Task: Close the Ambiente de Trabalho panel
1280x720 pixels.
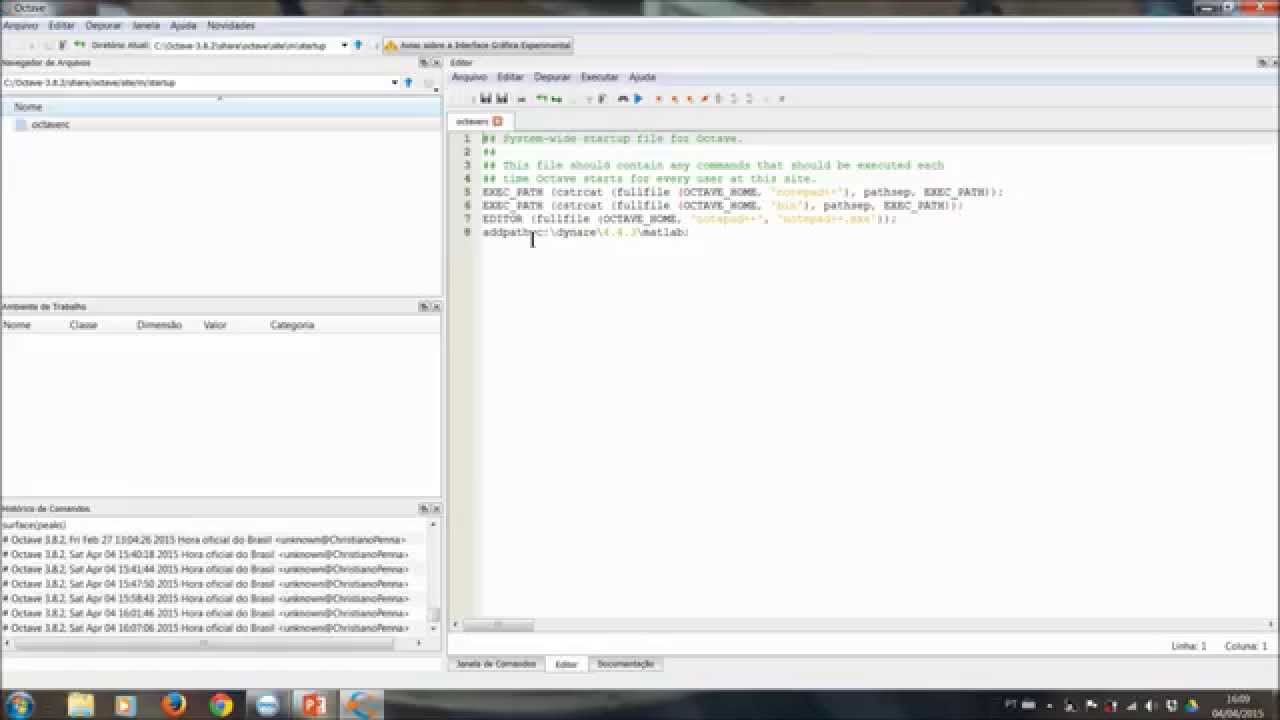Action: pyautogui.click(x=435, y=306)
